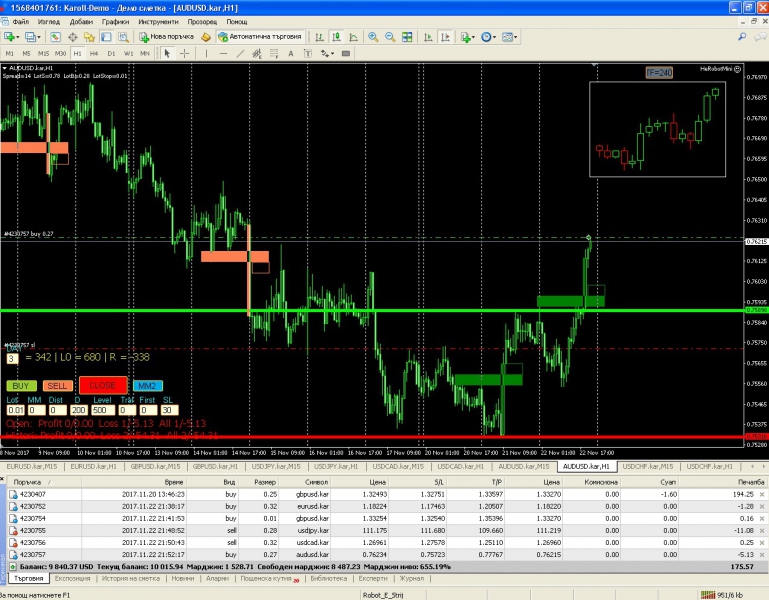The width and height of the screenshot is (769, 600).
Task: Zoom out on the chart
Action: (x=390, y=37)
